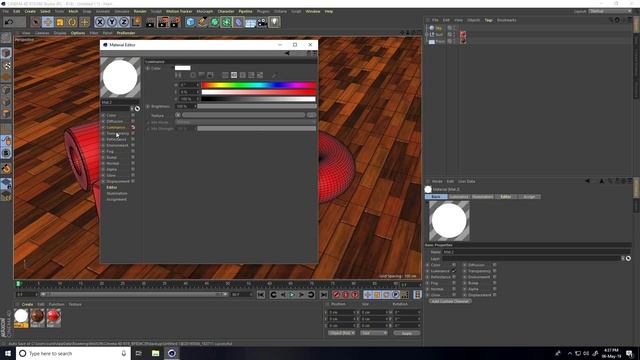Open the Character menu

(226, 11)
